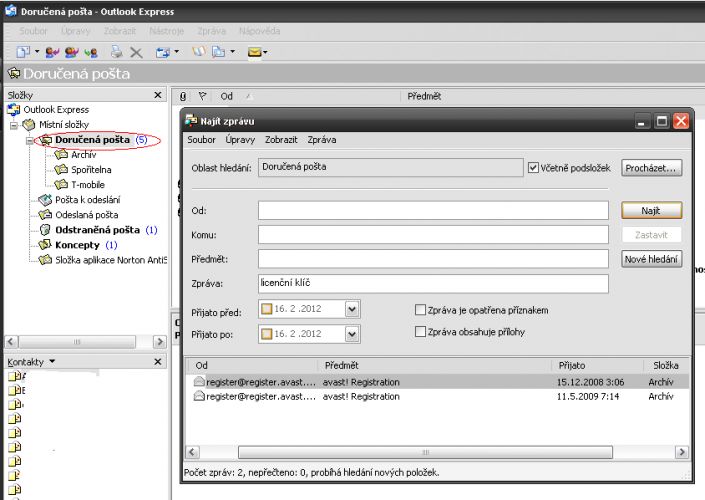Click the Komu search input field

(x=433, y=235)
